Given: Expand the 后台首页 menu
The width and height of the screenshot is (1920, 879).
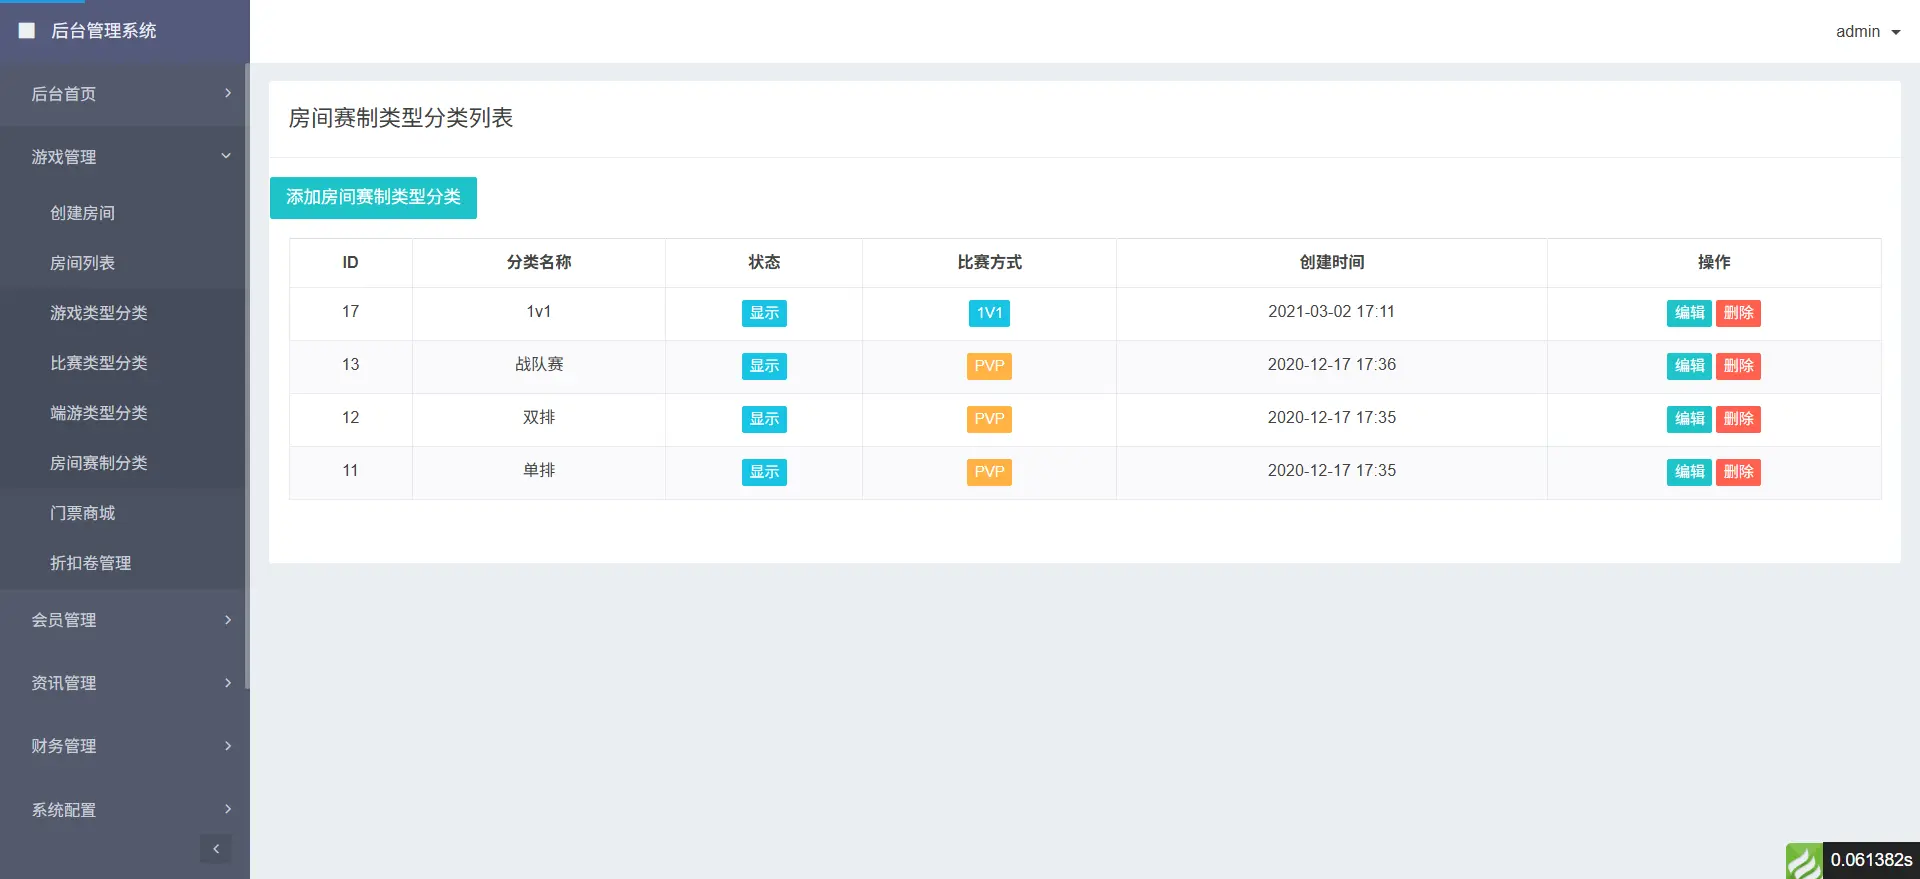Looking at the screenshot, I should pos(125,94).
